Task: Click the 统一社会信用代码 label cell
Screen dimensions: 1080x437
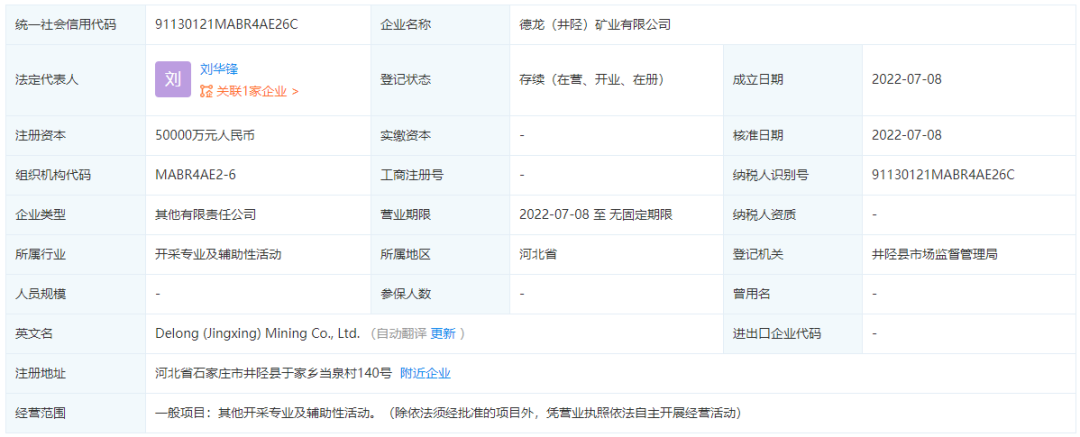Action: [x=75, y=25]
